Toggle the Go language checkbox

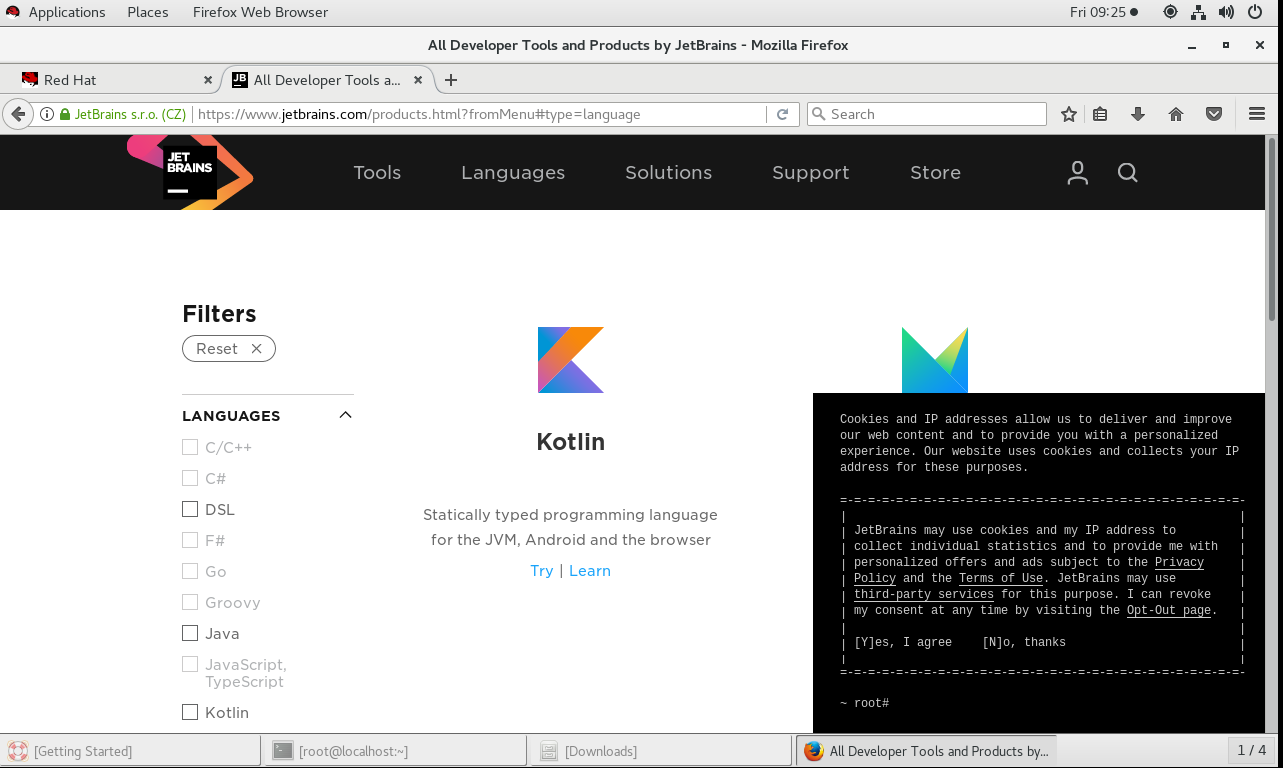click(190, 571)
